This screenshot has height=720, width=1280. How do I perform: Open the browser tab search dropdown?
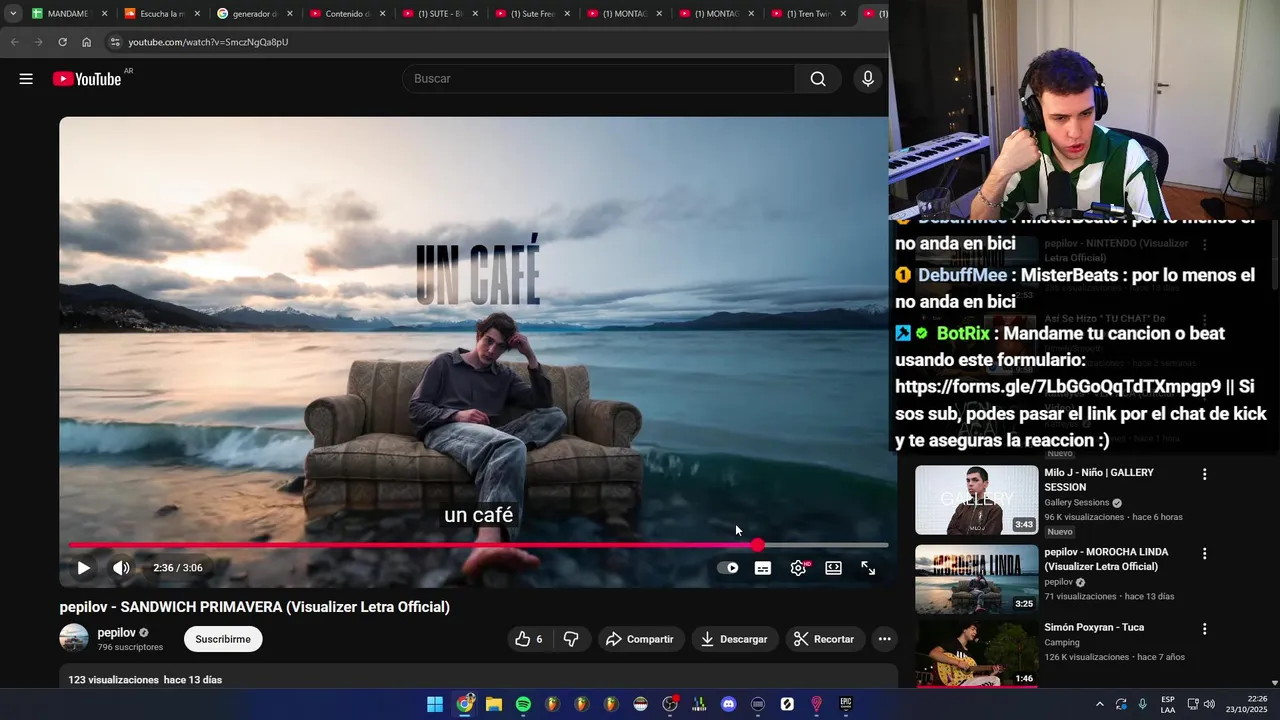coord(13,14)
